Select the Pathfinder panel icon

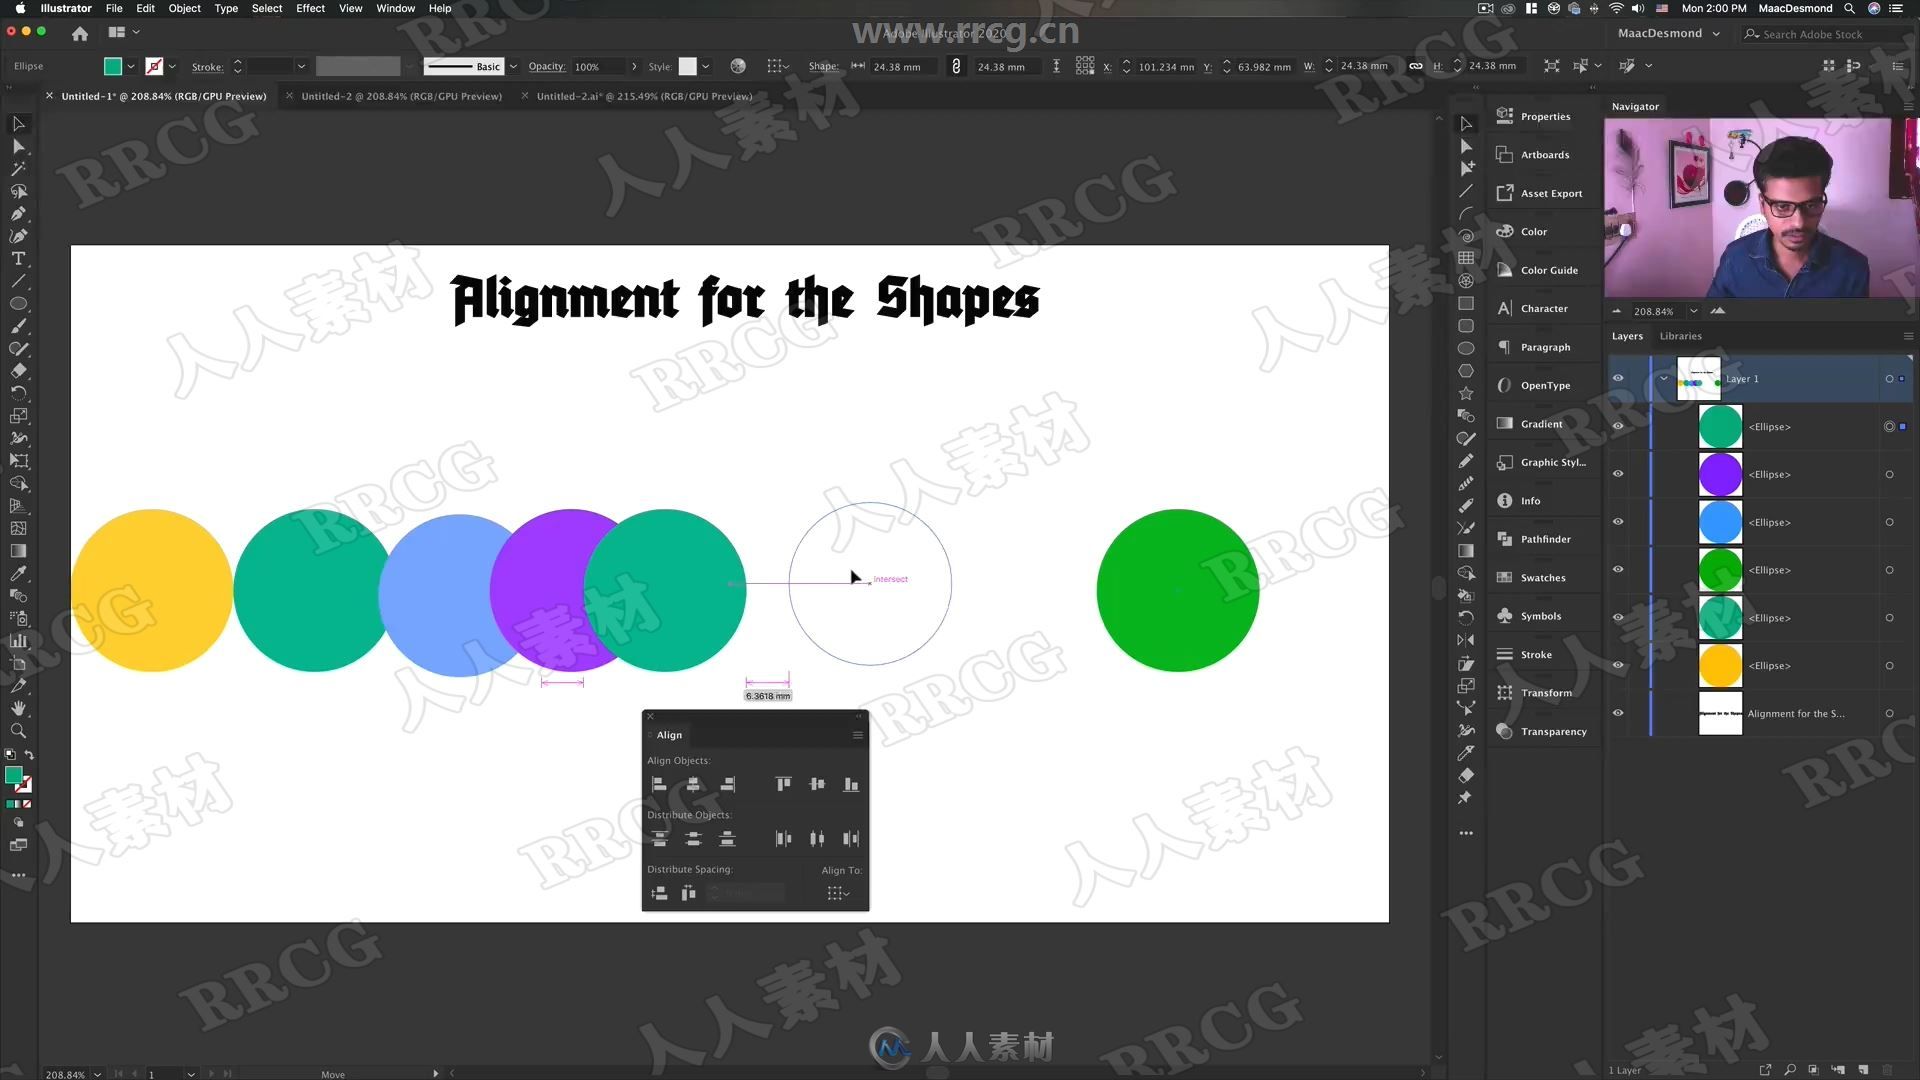tap(1503, 538)
